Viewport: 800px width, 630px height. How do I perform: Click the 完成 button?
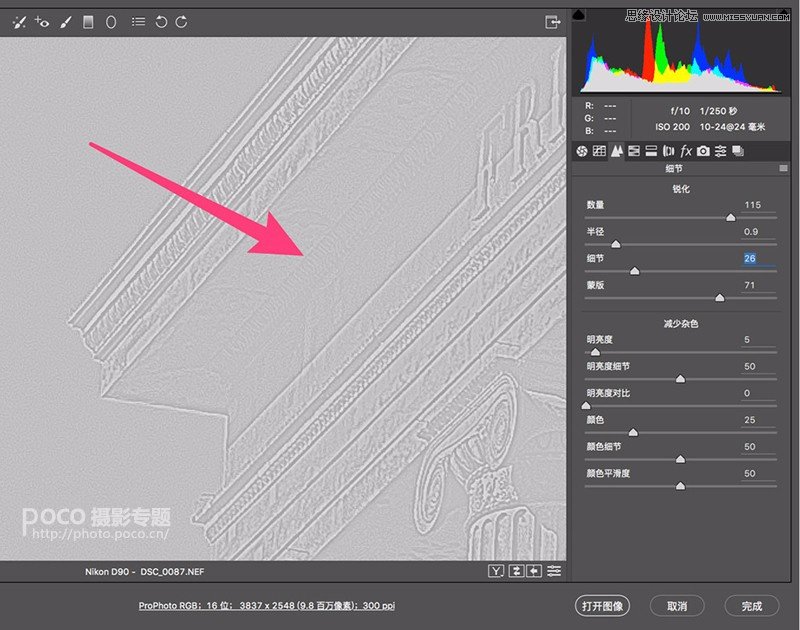pyautogui.click(x=752, y=606)
